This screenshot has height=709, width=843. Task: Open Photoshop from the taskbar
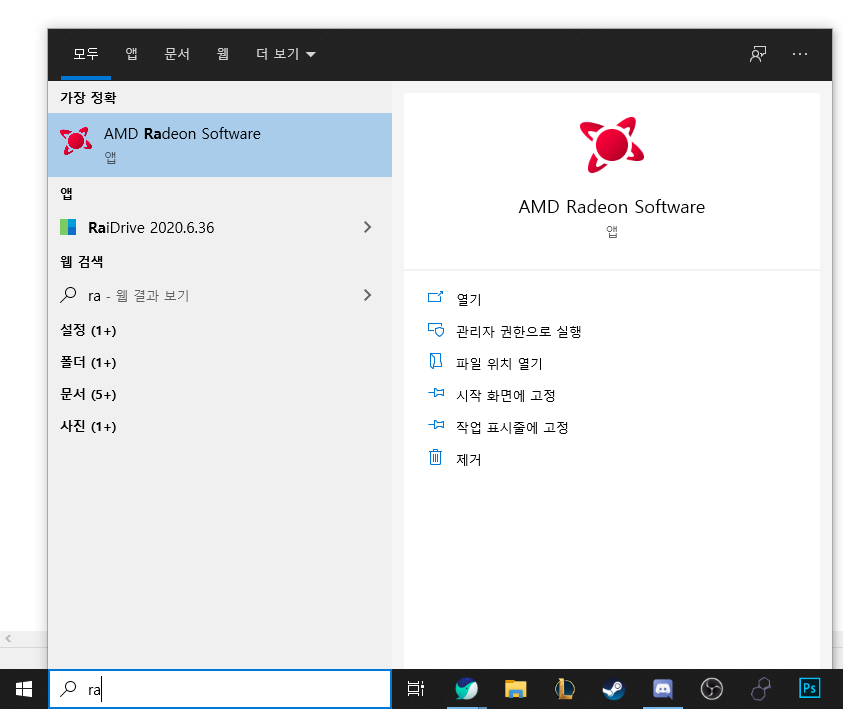point(810,689)
